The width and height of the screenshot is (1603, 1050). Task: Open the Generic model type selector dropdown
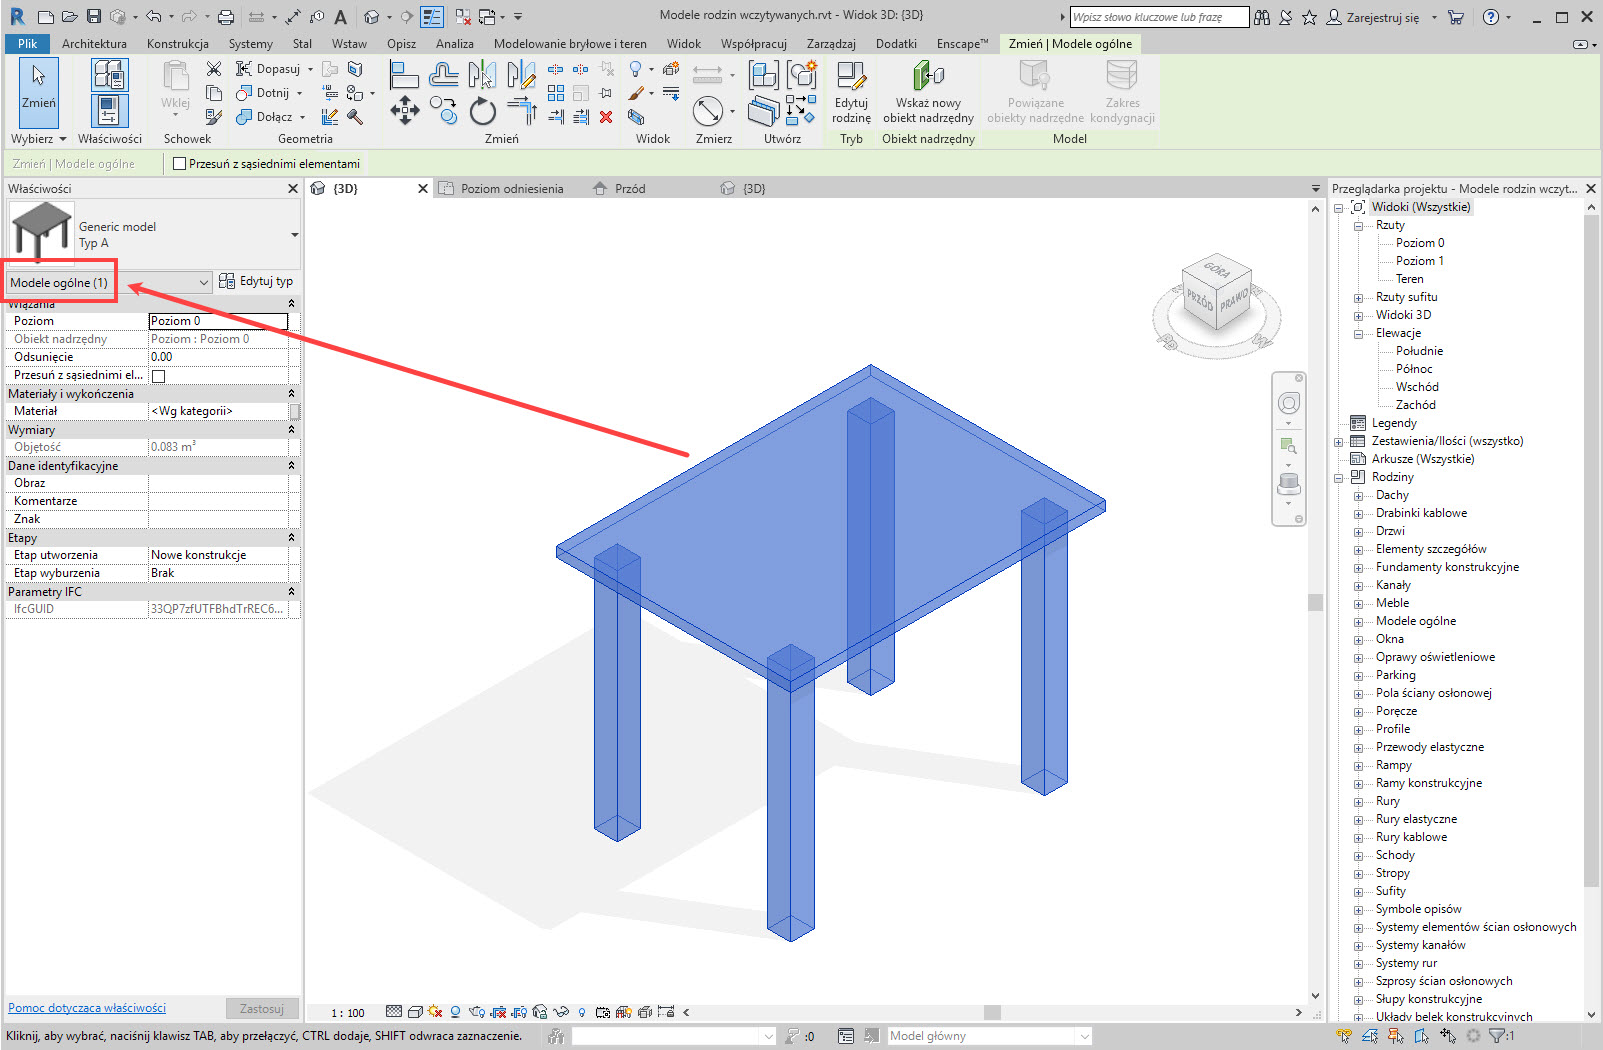click(x=294, y=235)
